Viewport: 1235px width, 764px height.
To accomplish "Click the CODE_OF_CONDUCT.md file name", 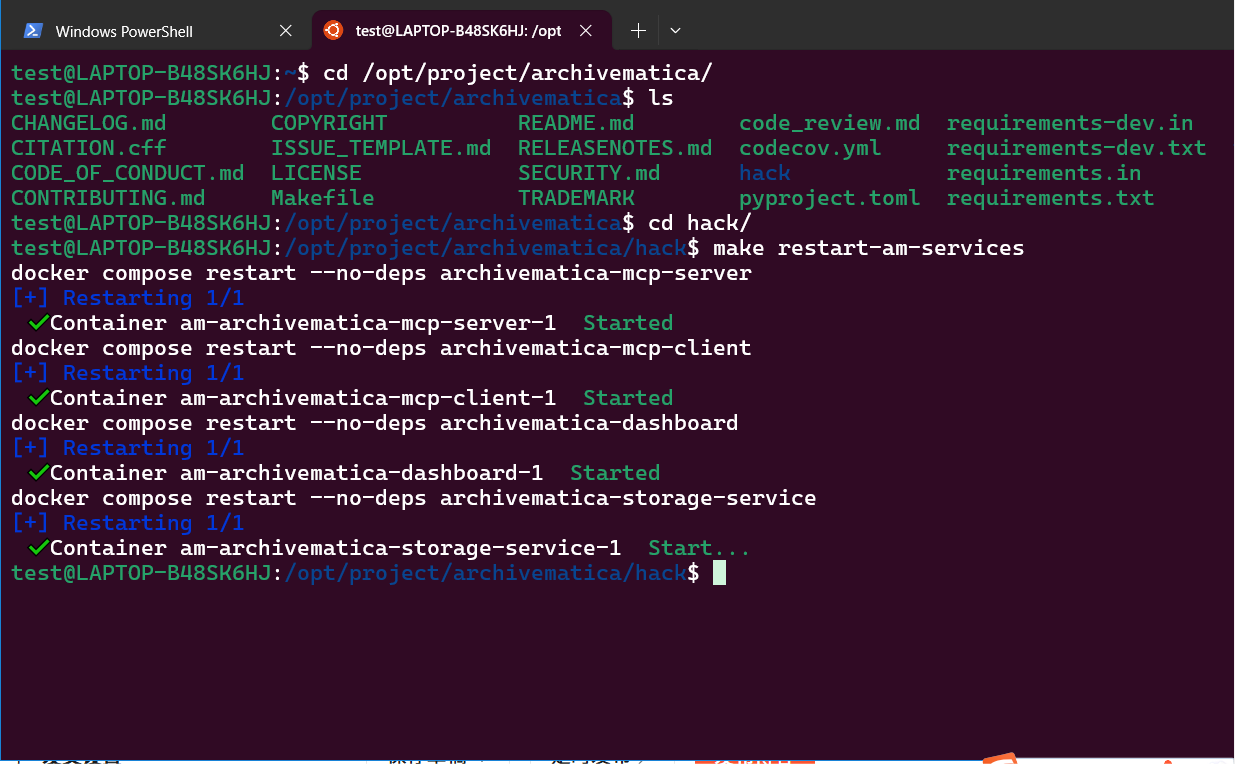I will [x=128, y=173].
